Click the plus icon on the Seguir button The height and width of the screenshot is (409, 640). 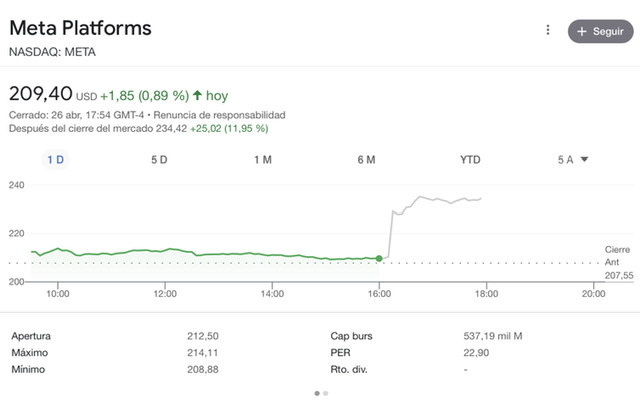click(x=582, y=31)
